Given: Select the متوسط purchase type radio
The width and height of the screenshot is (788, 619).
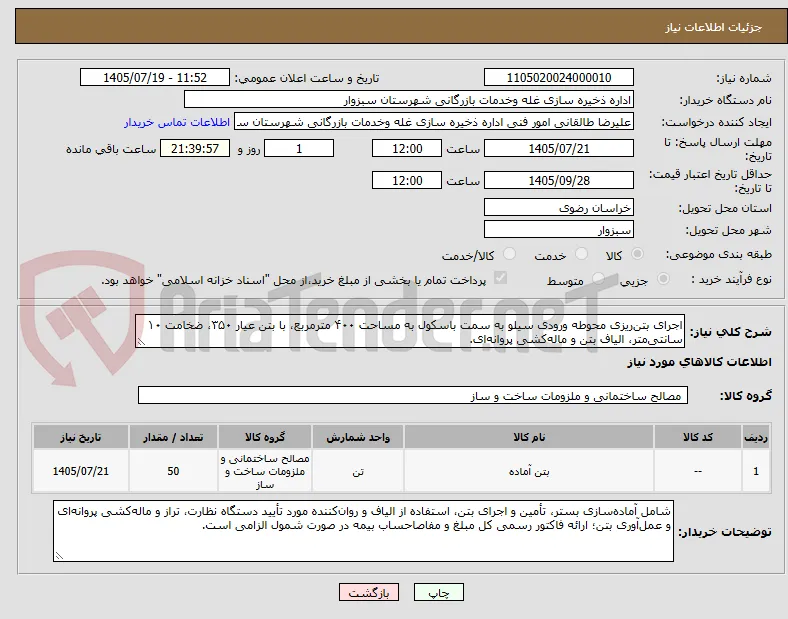Looking at the screenshot, I should click(598, 278).
